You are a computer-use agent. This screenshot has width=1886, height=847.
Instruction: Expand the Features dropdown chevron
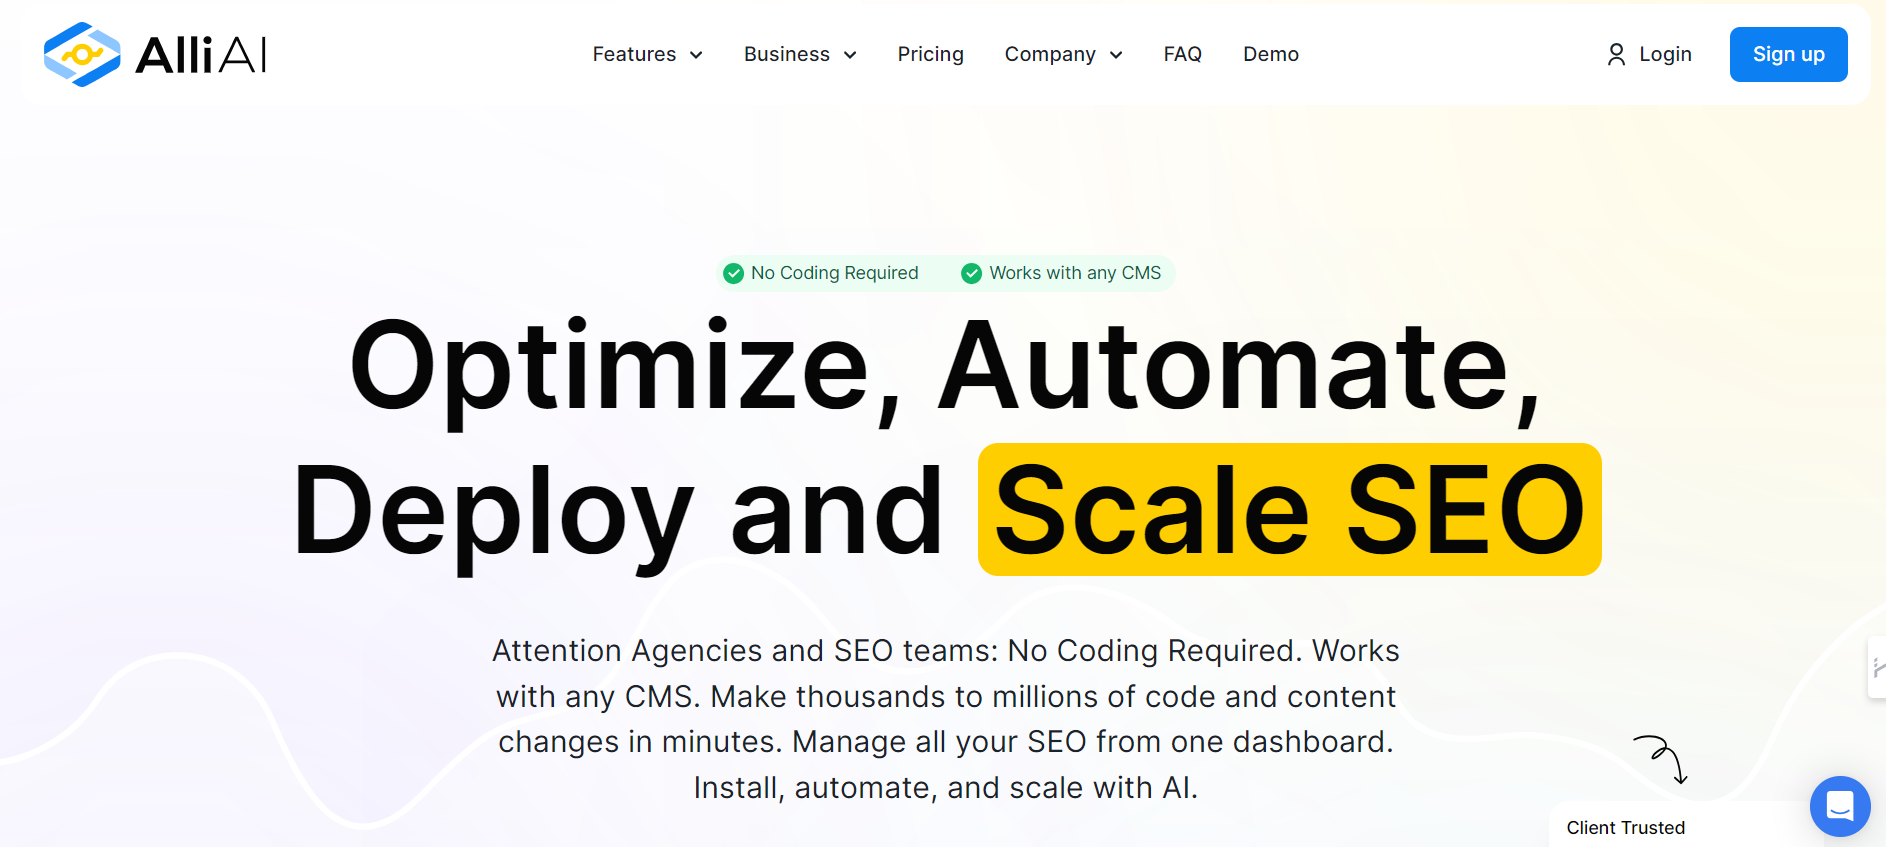pos(696,55)
